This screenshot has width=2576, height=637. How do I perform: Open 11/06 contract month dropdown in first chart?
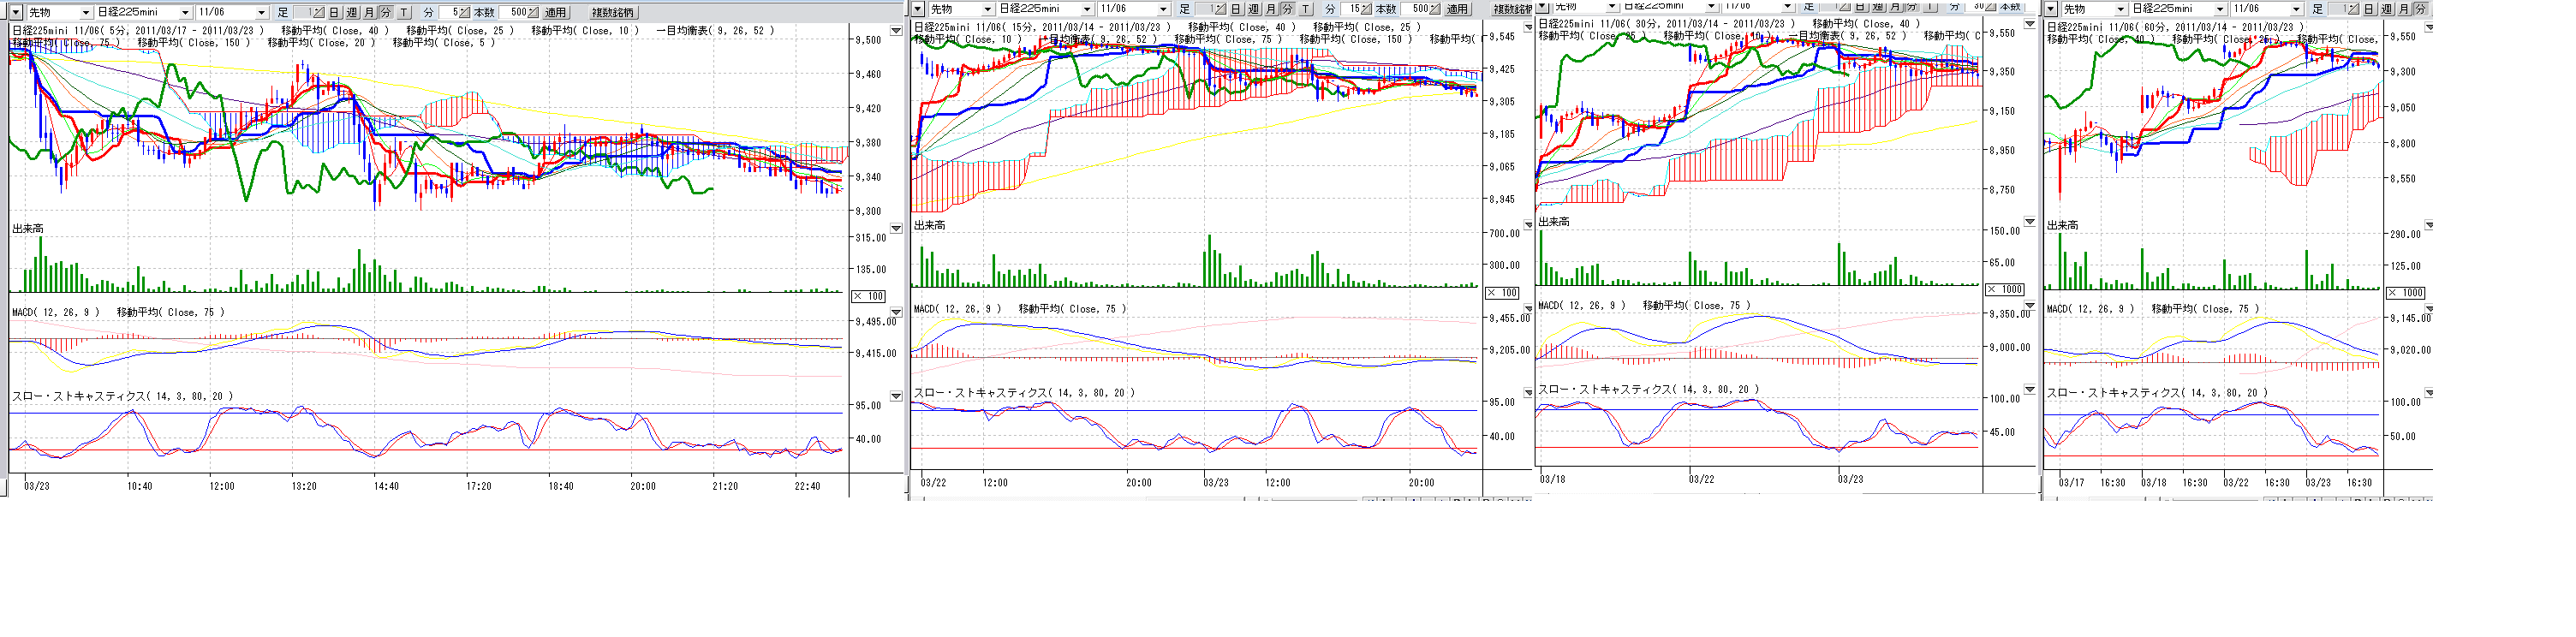click(x=262, y=13)
